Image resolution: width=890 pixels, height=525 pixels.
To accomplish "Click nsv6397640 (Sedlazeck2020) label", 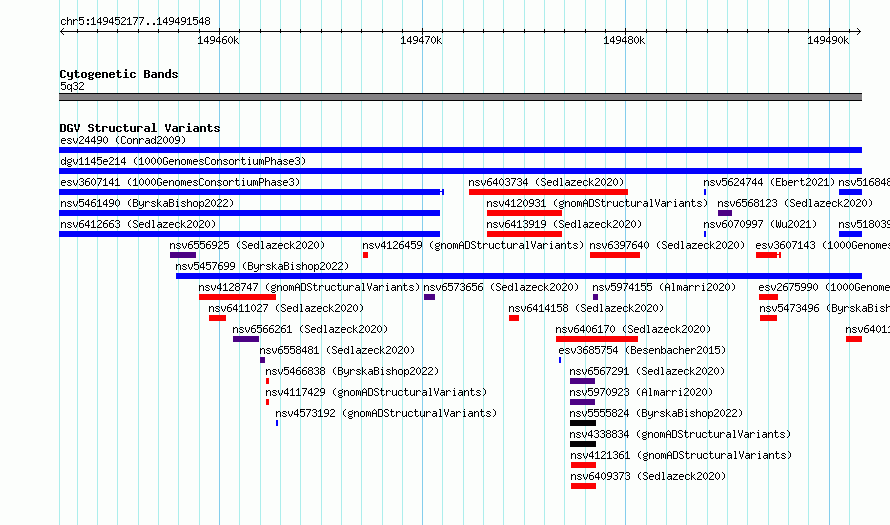I will [x=667, y=245].
